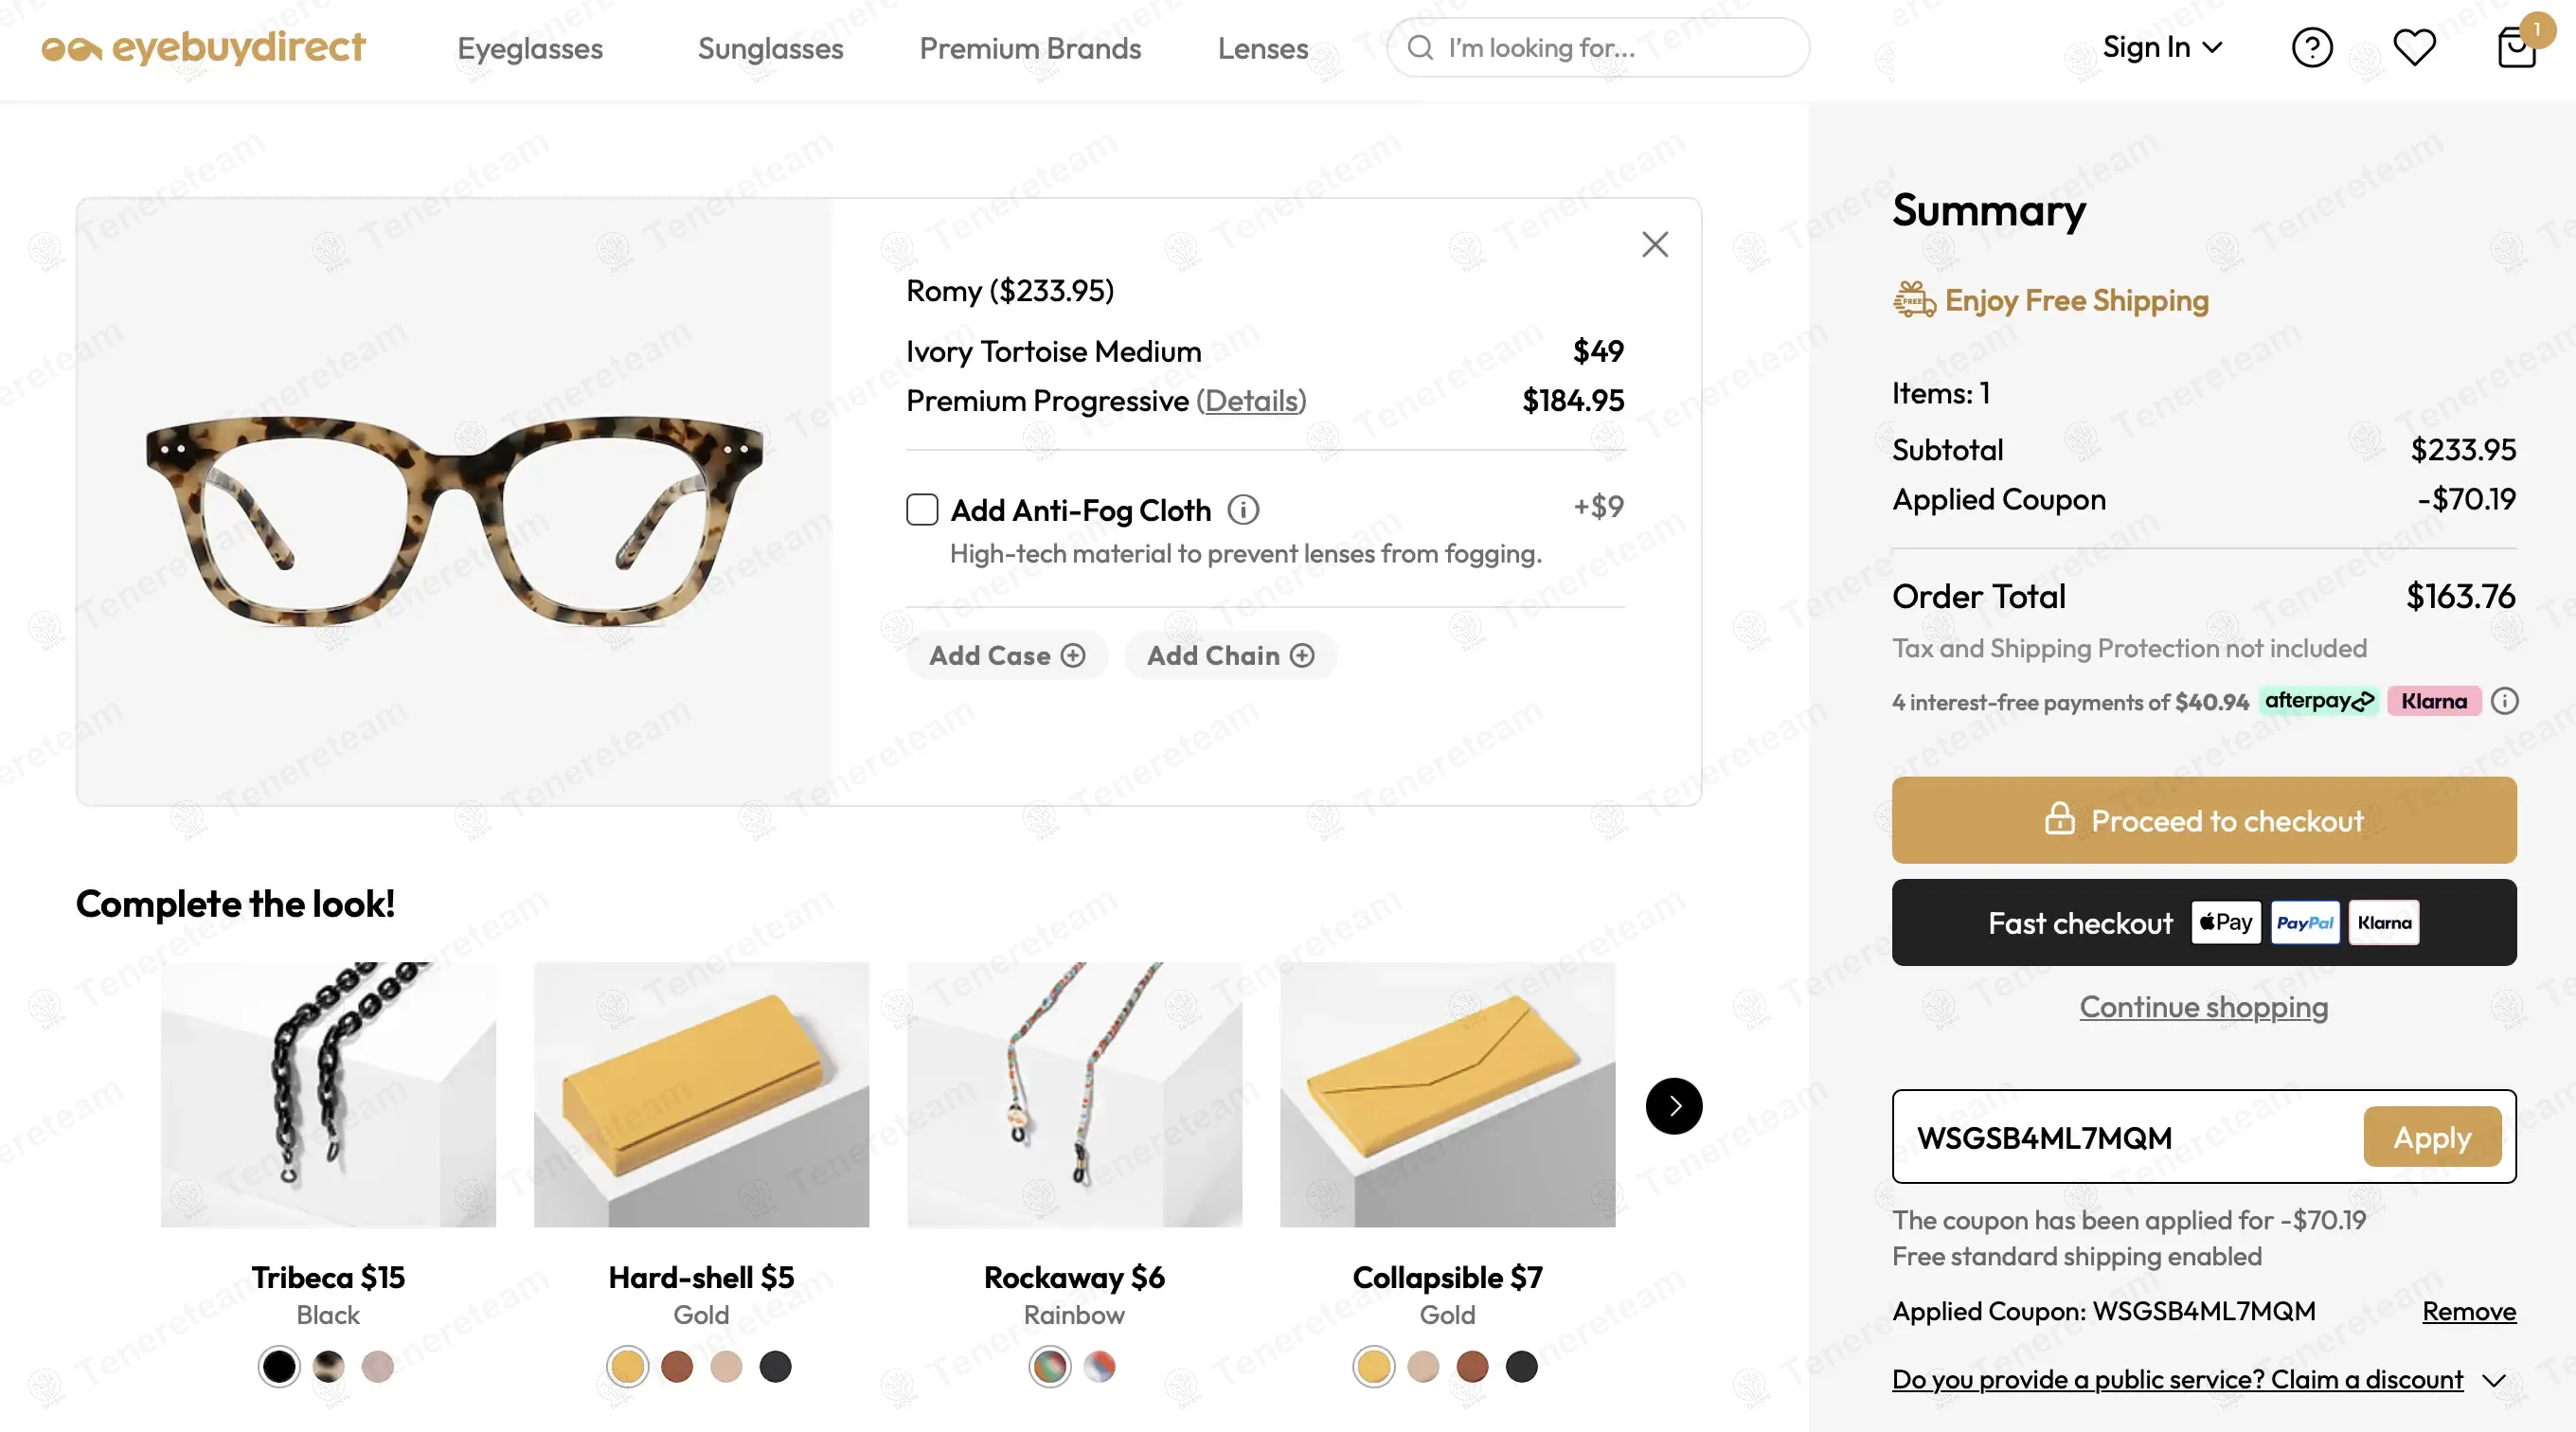2576x1432 pixels.
Task: Show payment installment info icon
Action: pos(2504,701)
